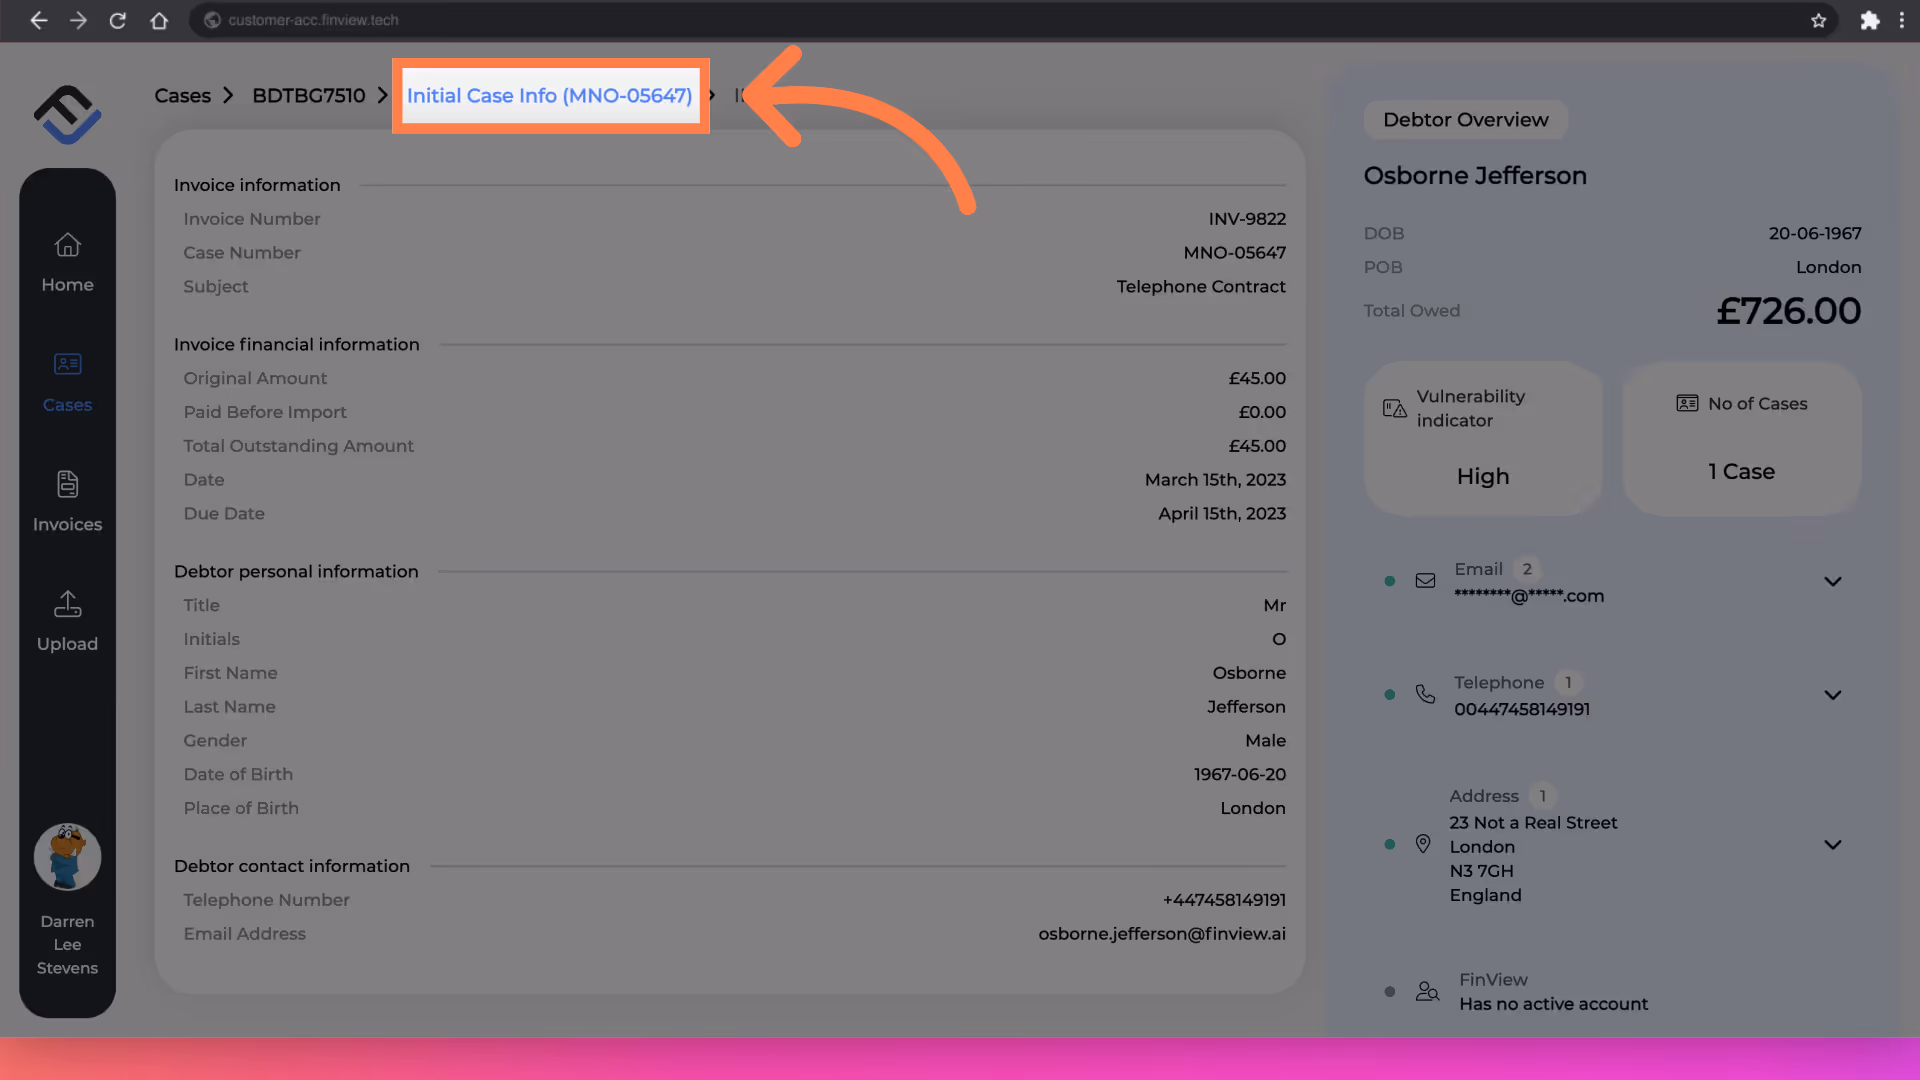Click the Home icon in sidebar
Image resolution: width=1920 pixels, height=1080 pixels.
point(67,246)
